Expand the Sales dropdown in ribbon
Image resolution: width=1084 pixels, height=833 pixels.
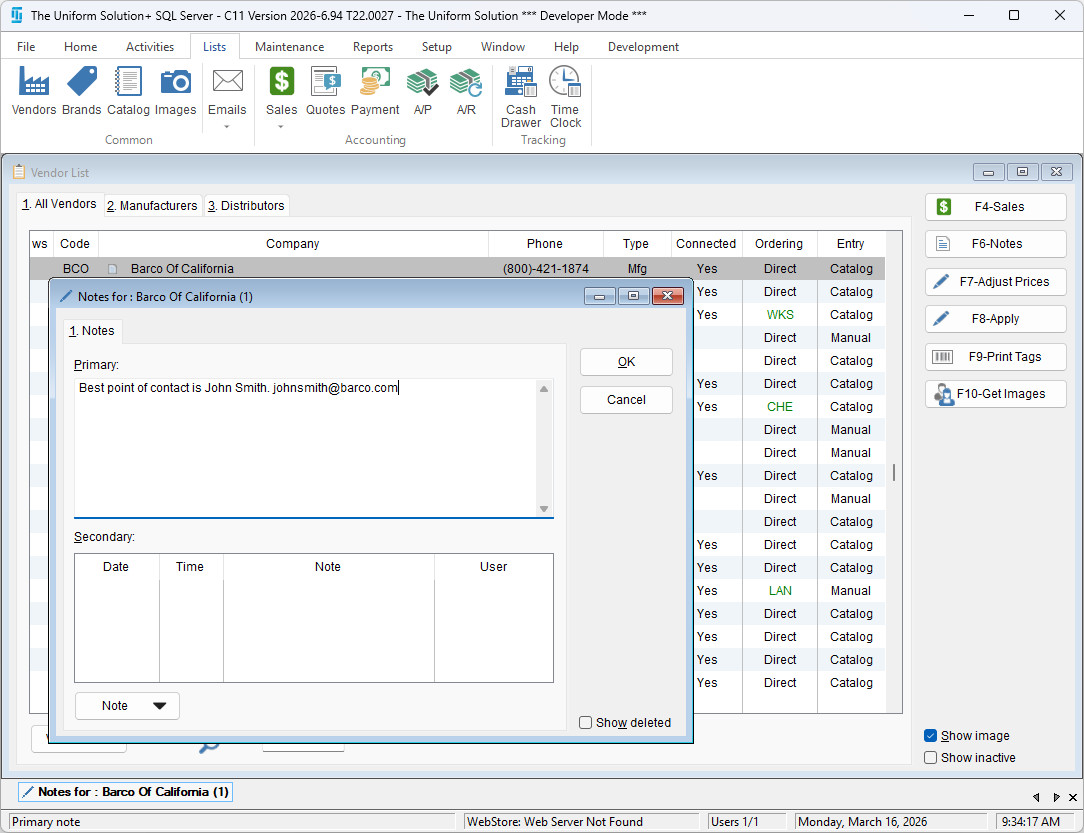click(281, 127)
